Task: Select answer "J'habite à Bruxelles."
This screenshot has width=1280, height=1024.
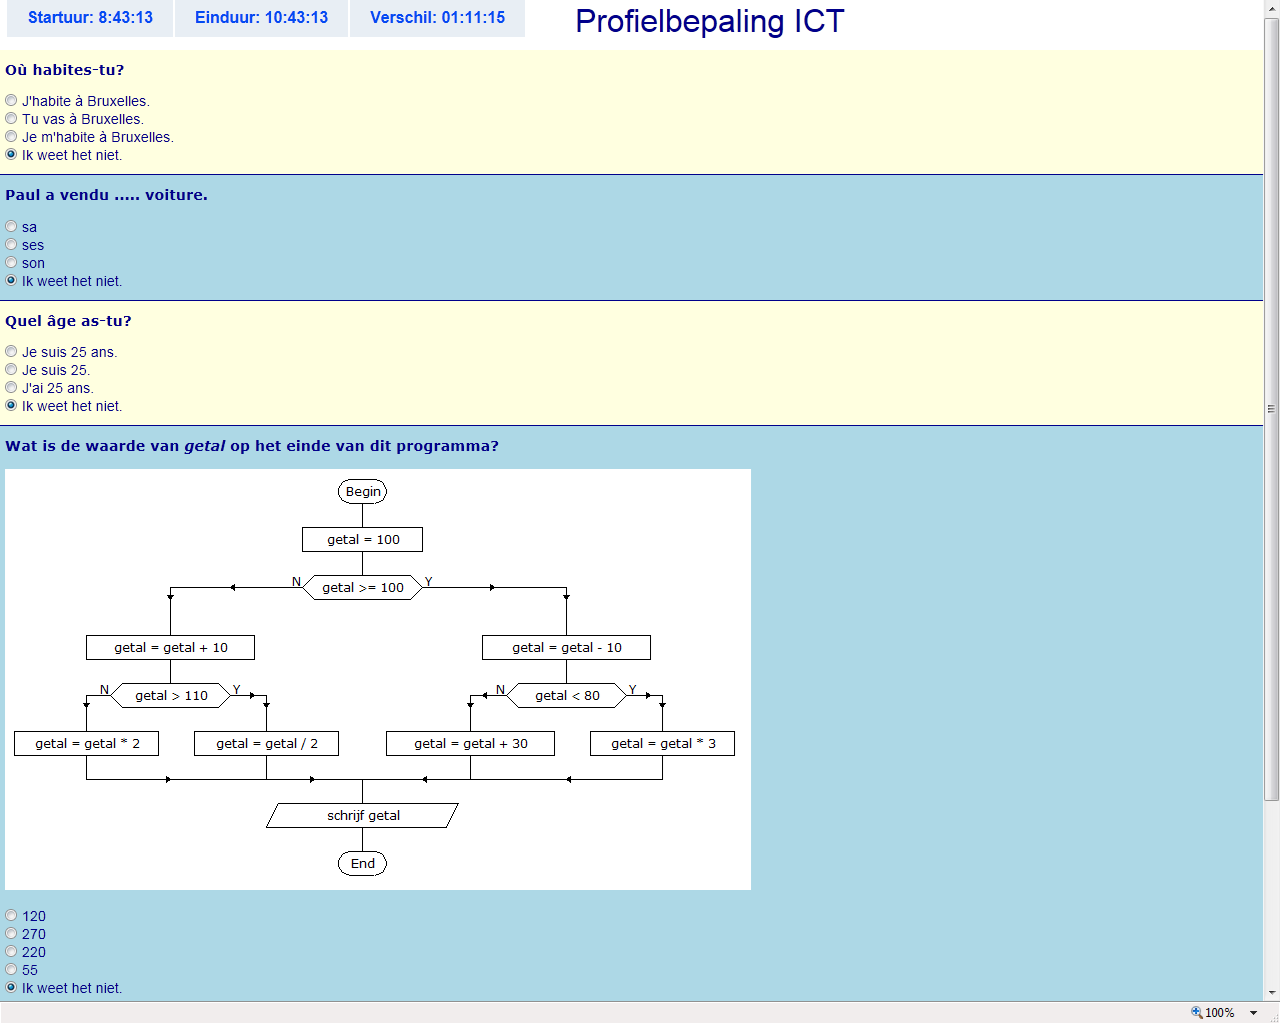Action: point(11,101)
